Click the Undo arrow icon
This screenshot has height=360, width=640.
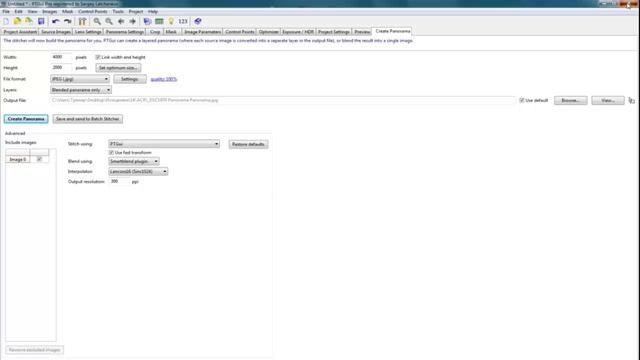click(56, 21)
